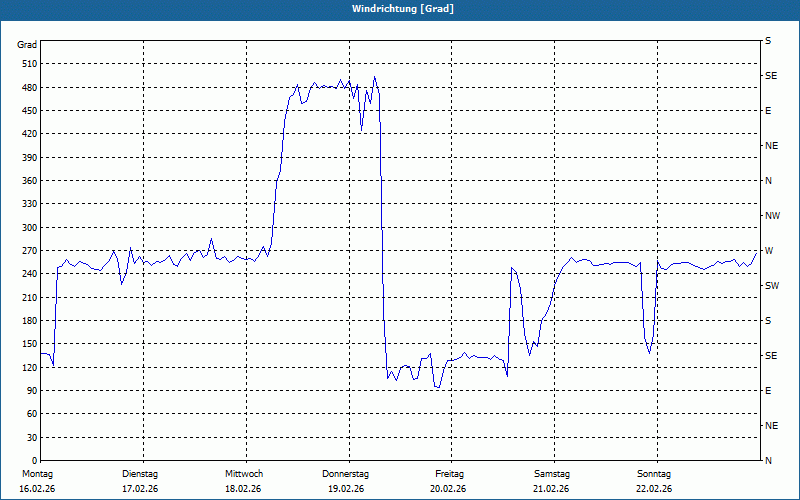
Task: Click the 270 value on left axis
Action: pyautogui.click(x=30, y=251)
